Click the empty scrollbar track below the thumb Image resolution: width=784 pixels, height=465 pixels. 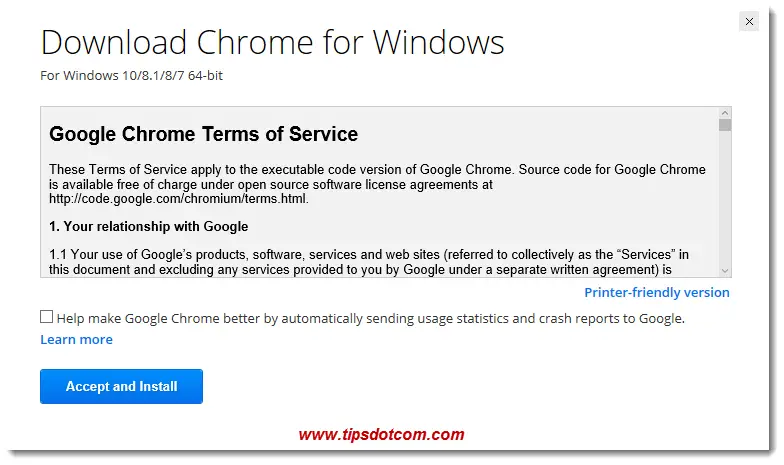(725, 200)
